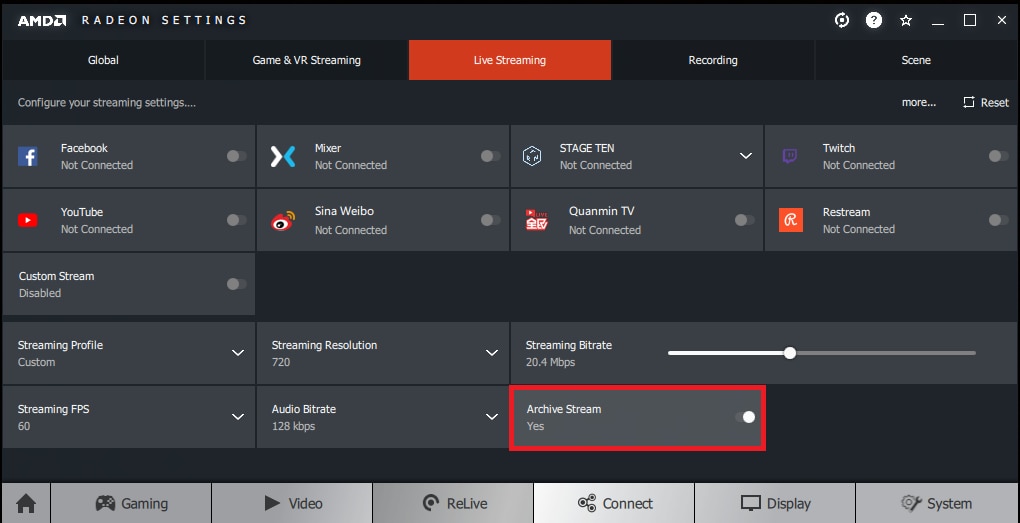Open Help with the question mark icon
Screen dimensions: 1020x523
pyautogui.click(x=874, y=20)
